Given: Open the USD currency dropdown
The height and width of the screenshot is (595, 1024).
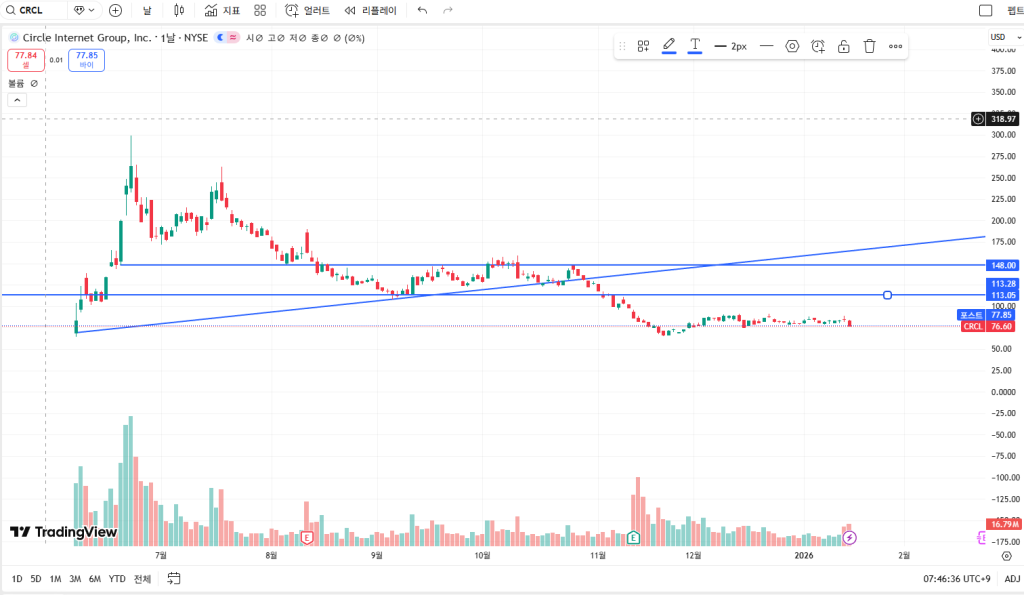Looking at the screenshot, I should coord(1001,37).
